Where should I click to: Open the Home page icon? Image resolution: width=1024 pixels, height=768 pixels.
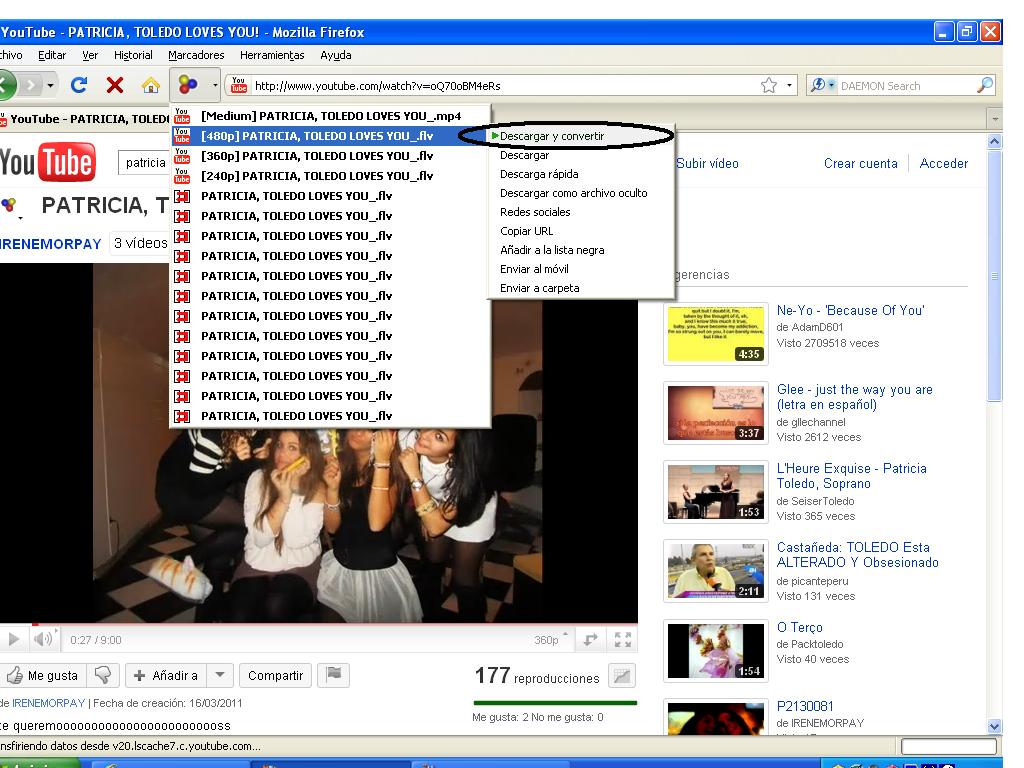pyautogui.click(x=151, y=85)
